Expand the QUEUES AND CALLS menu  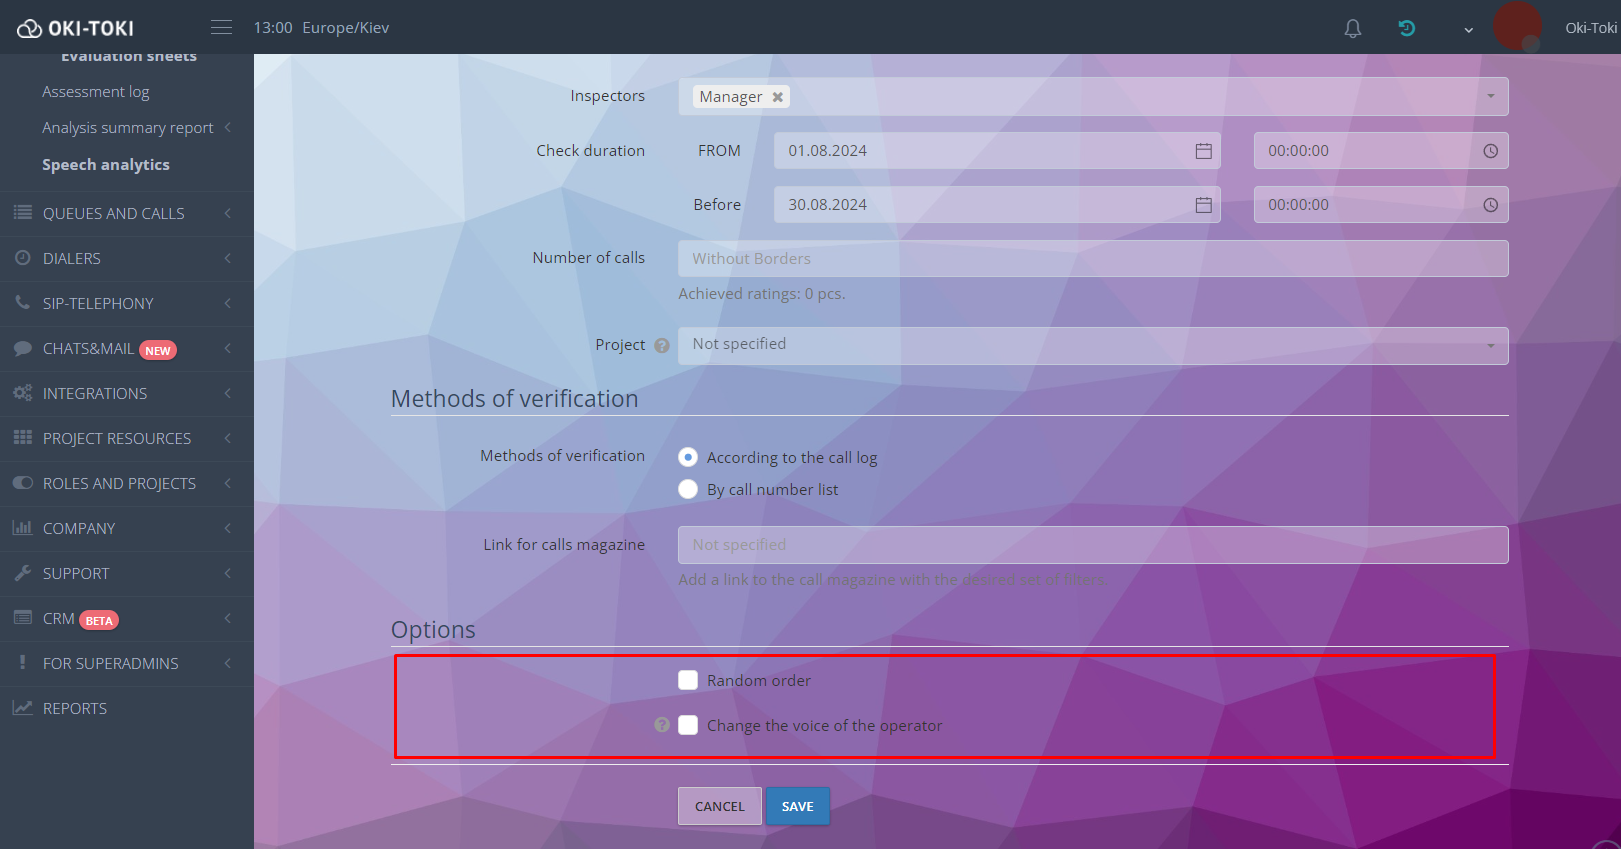click(114, 213)
